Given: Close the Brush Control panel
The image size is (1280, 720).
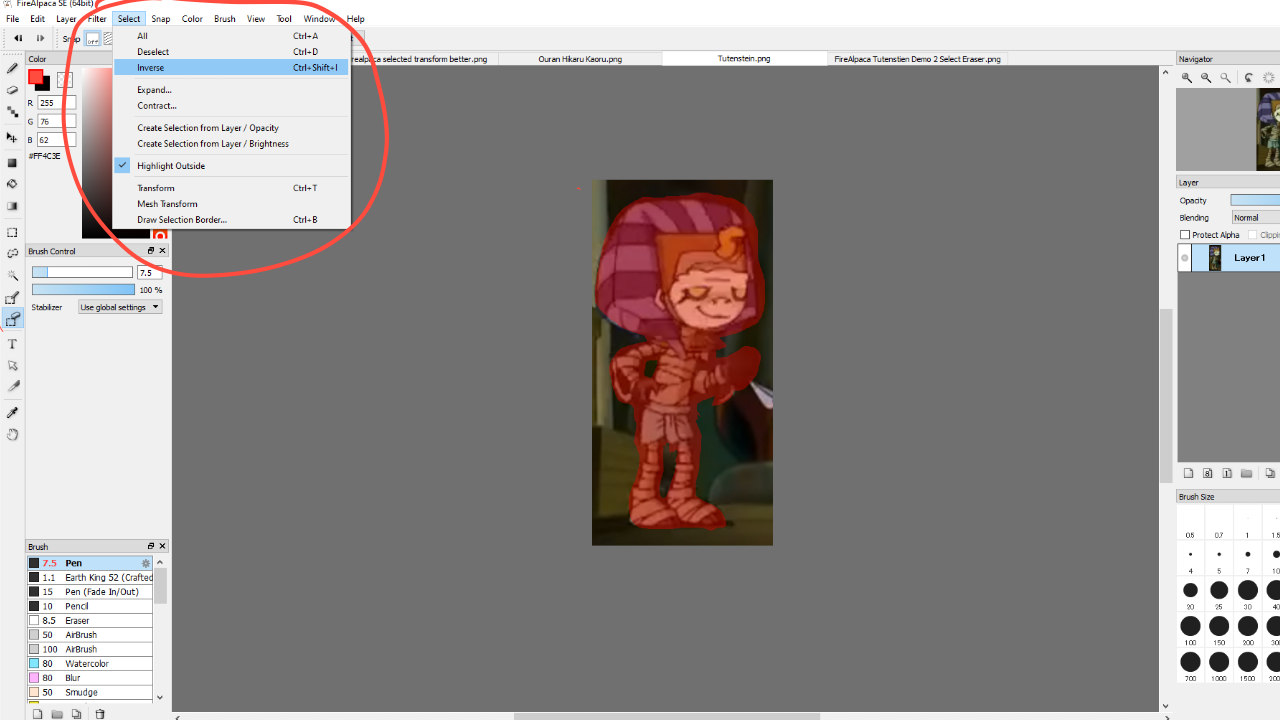Looking at the screenshot, I should coord(163,251).
